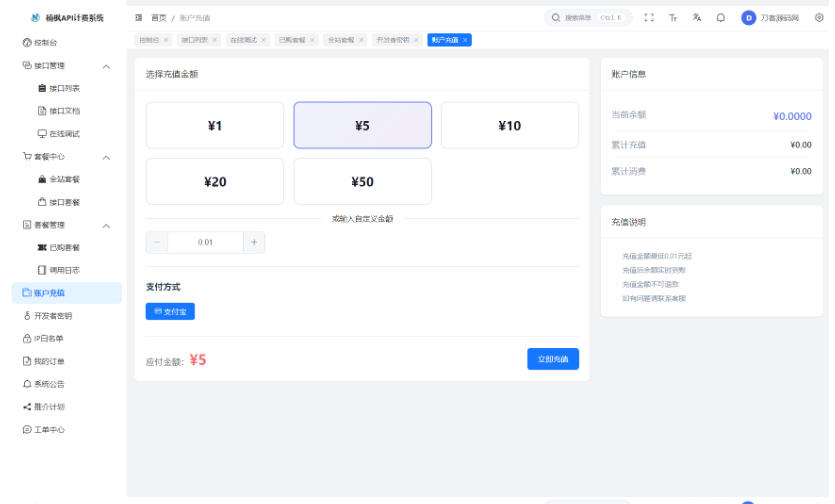Open the settings gear icon at top right

tap(819, 18)
